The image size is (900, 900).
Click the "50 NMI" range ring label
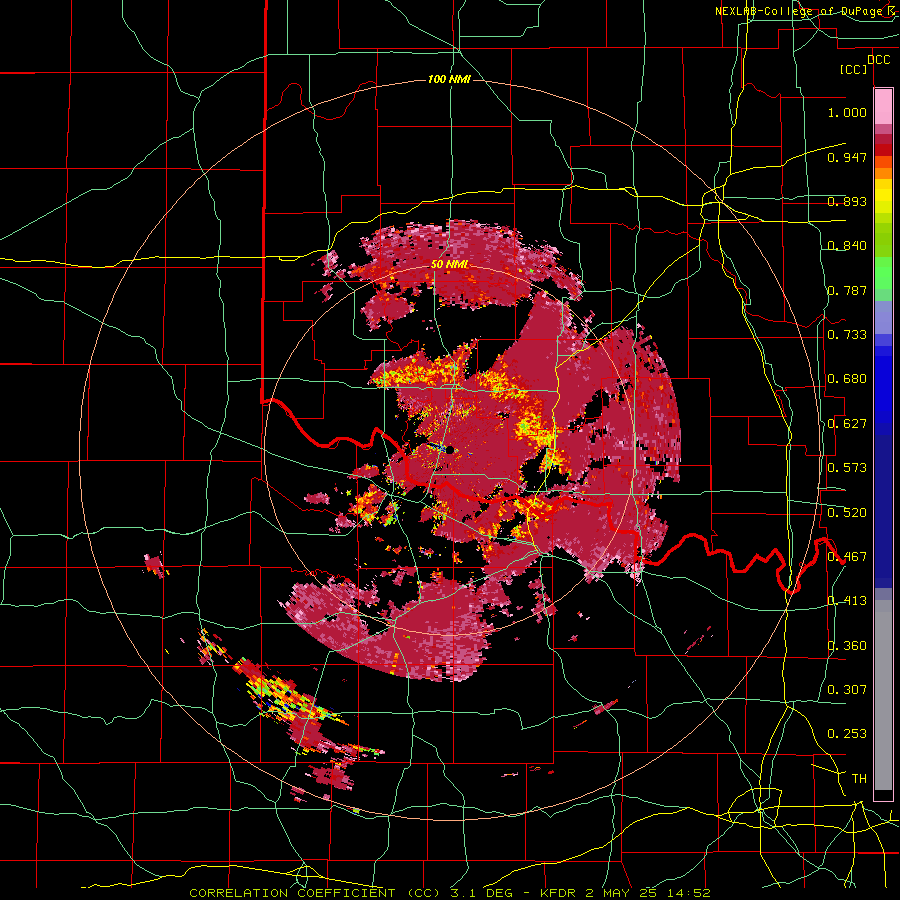coord(449,264)
